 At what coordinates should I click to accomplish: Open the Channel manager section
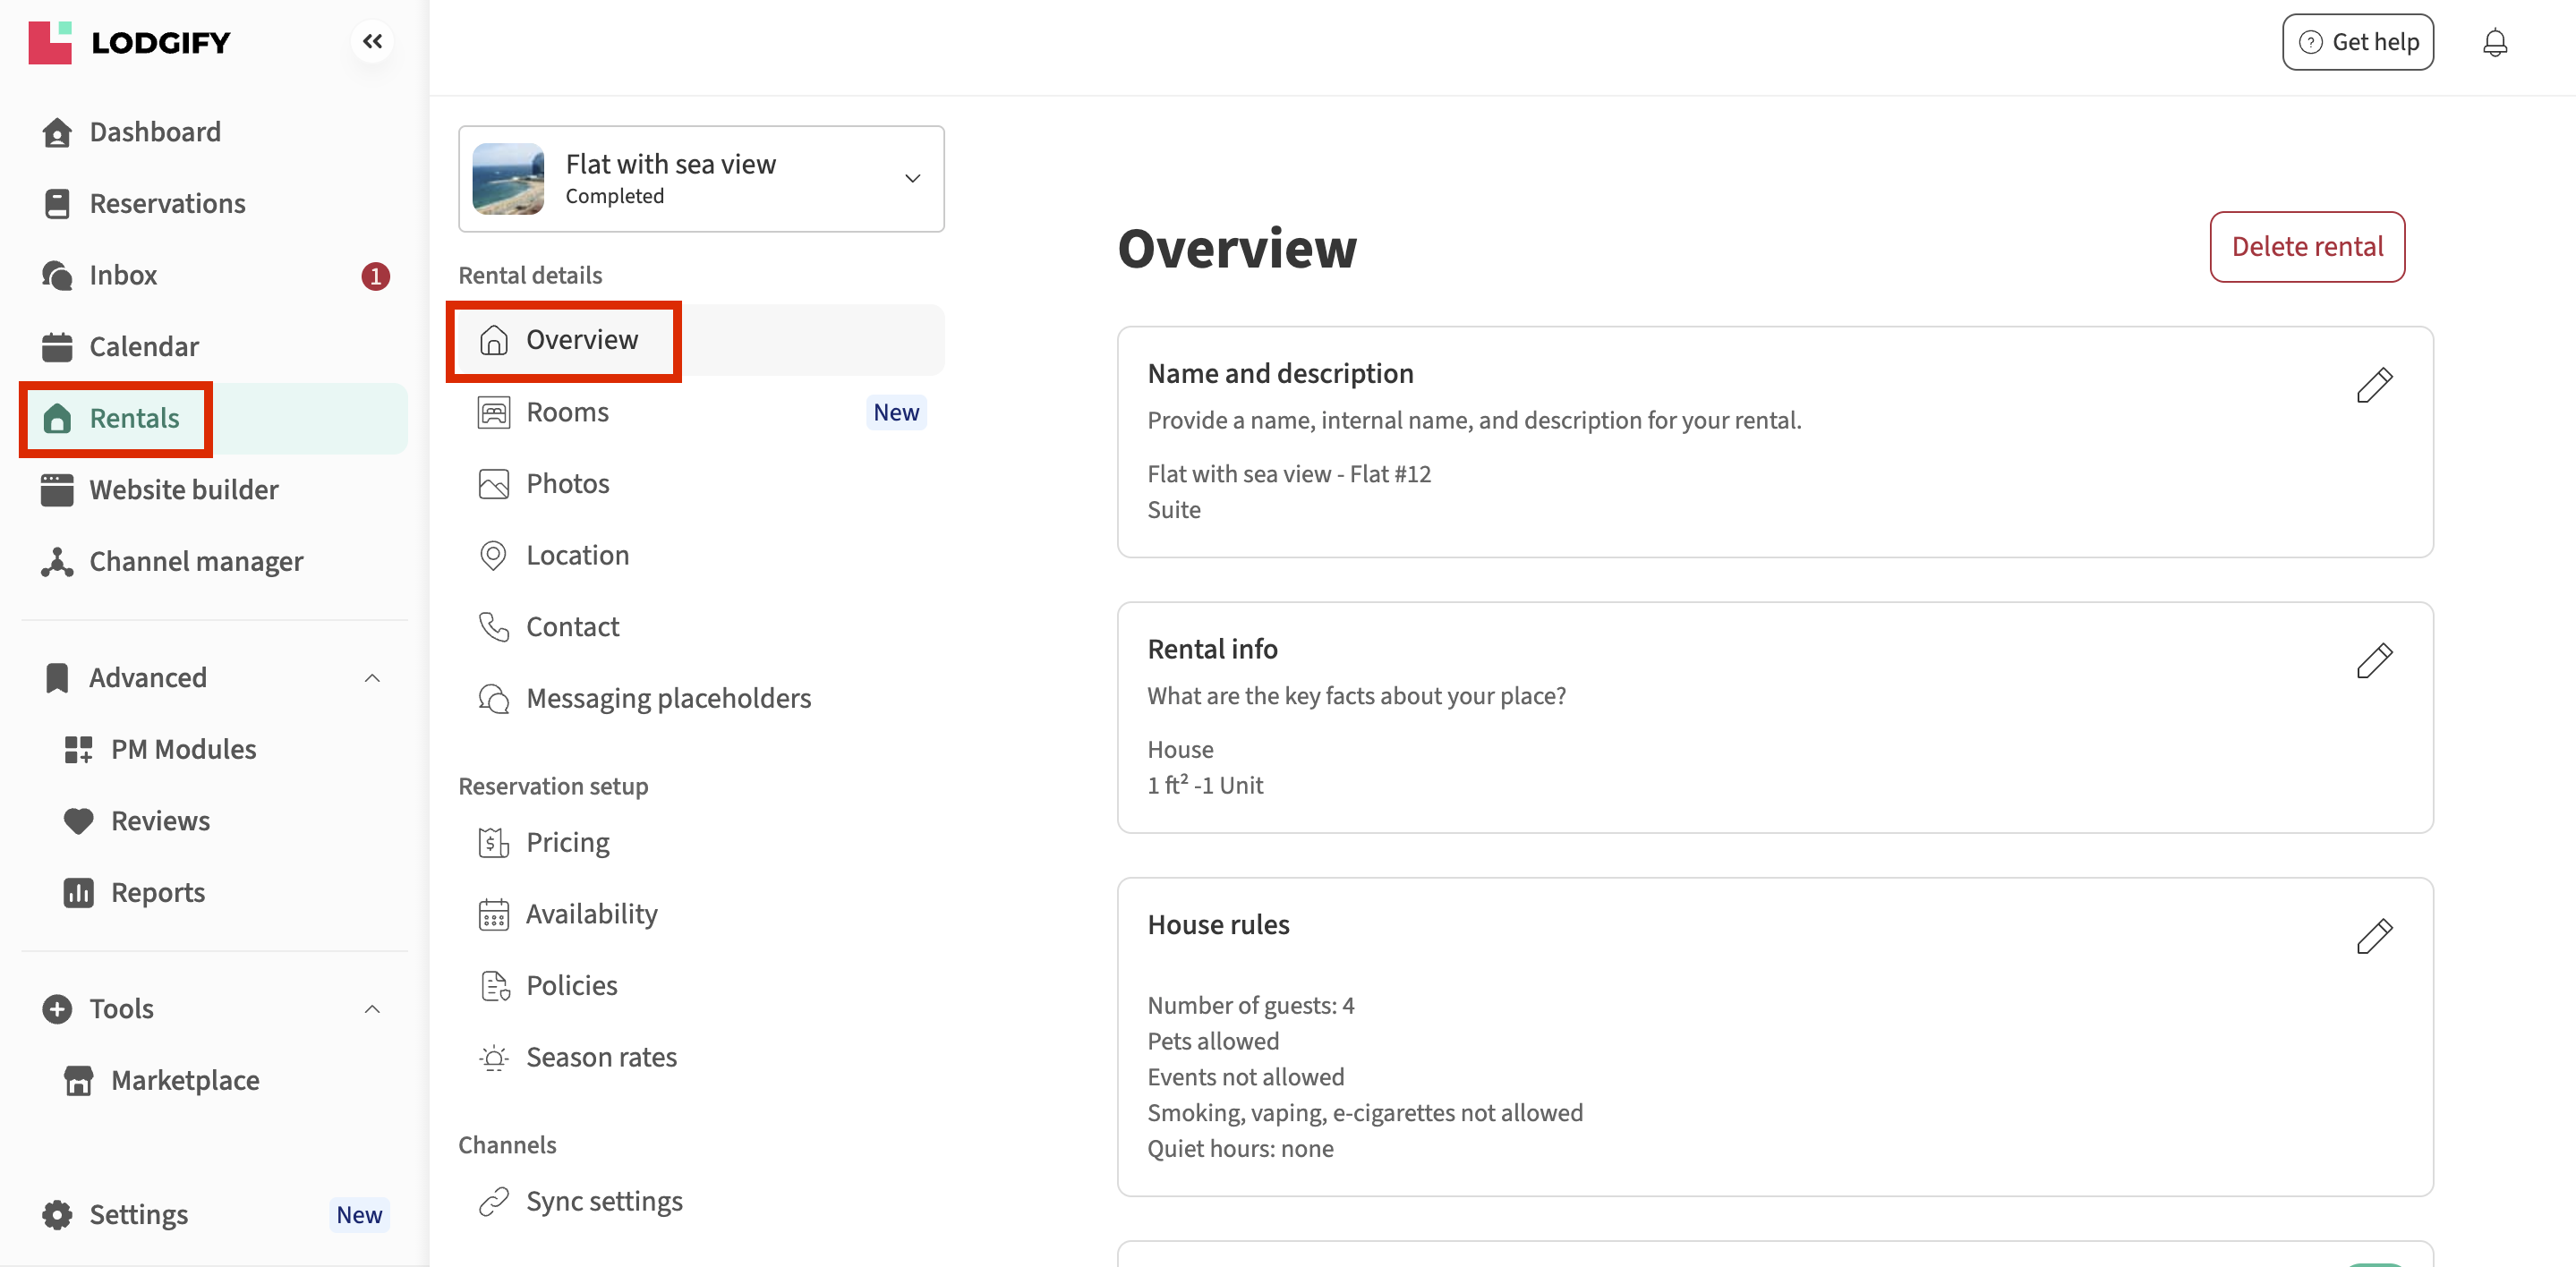(x=196, y=561)
